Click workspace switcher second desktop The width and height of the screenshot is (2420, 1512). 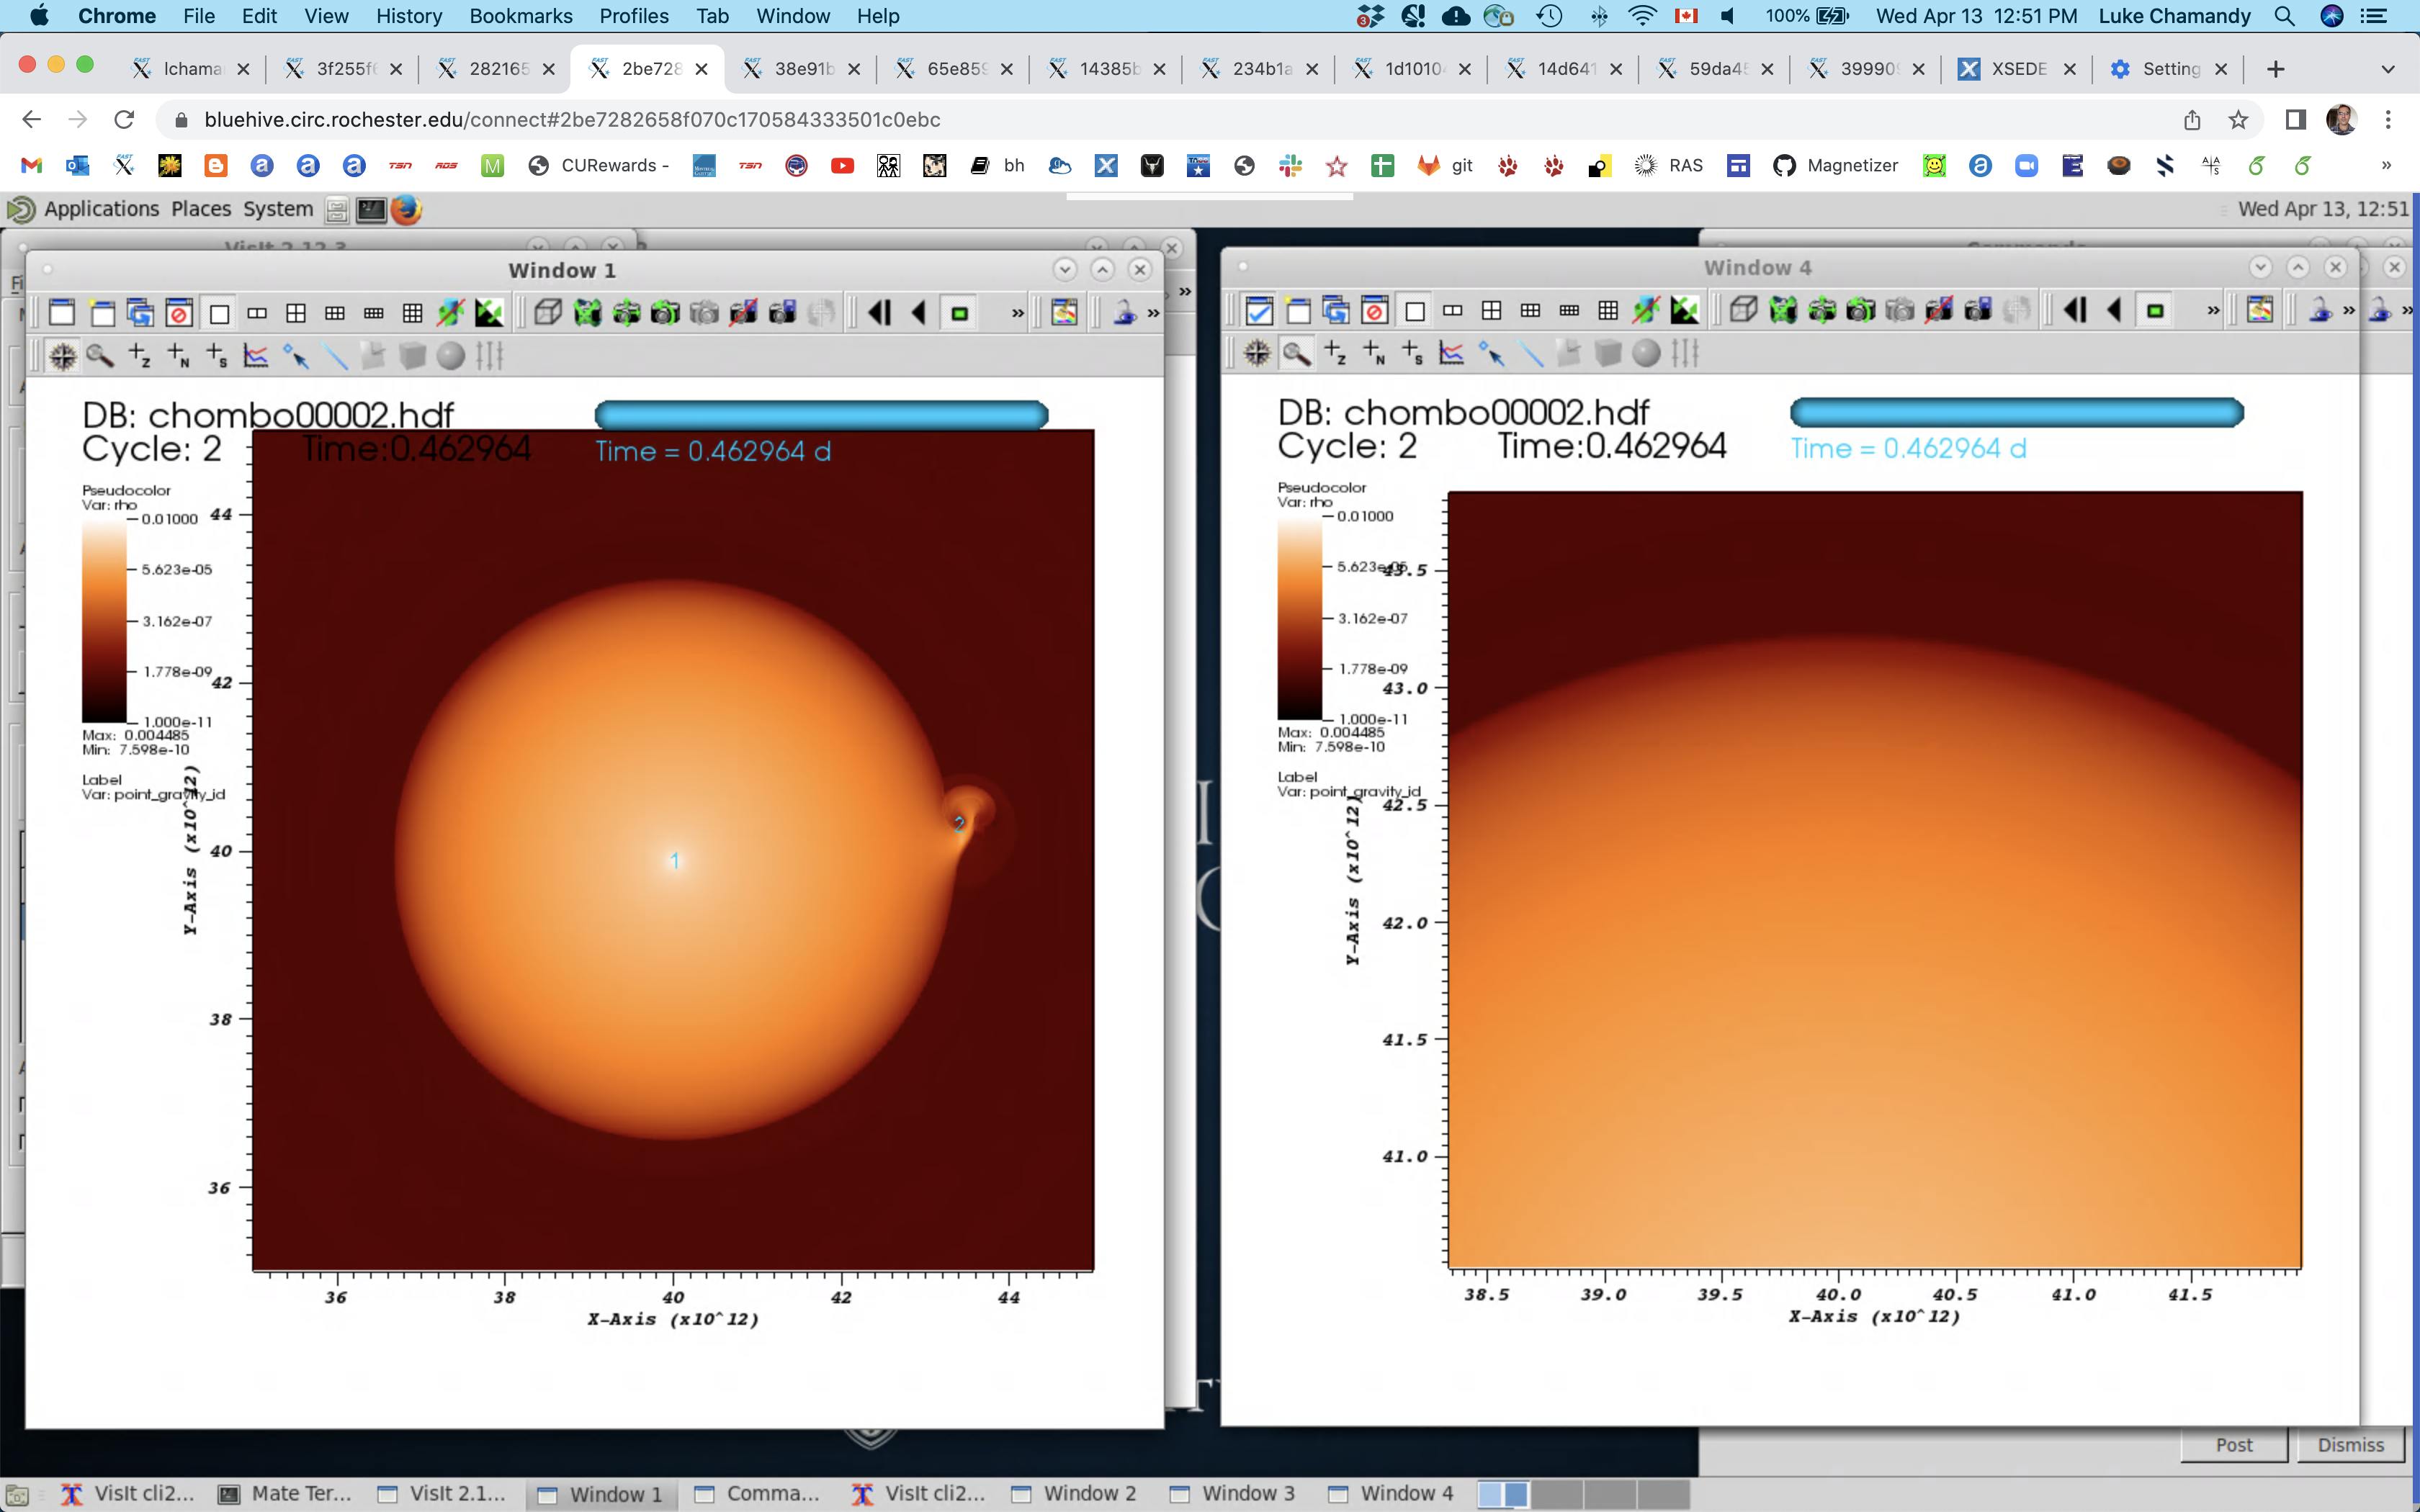[1558, 1494]
